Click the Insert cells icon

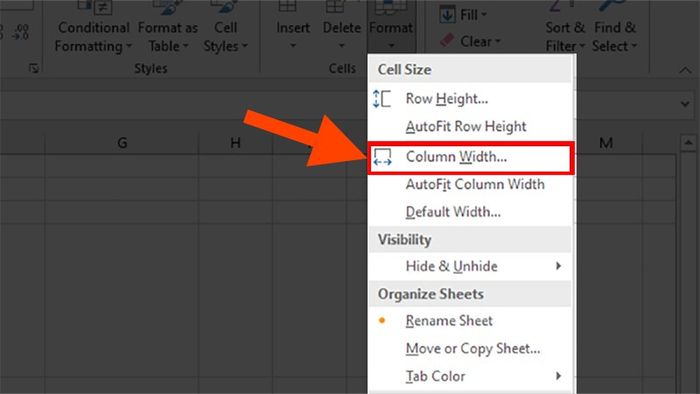[288, 6]
